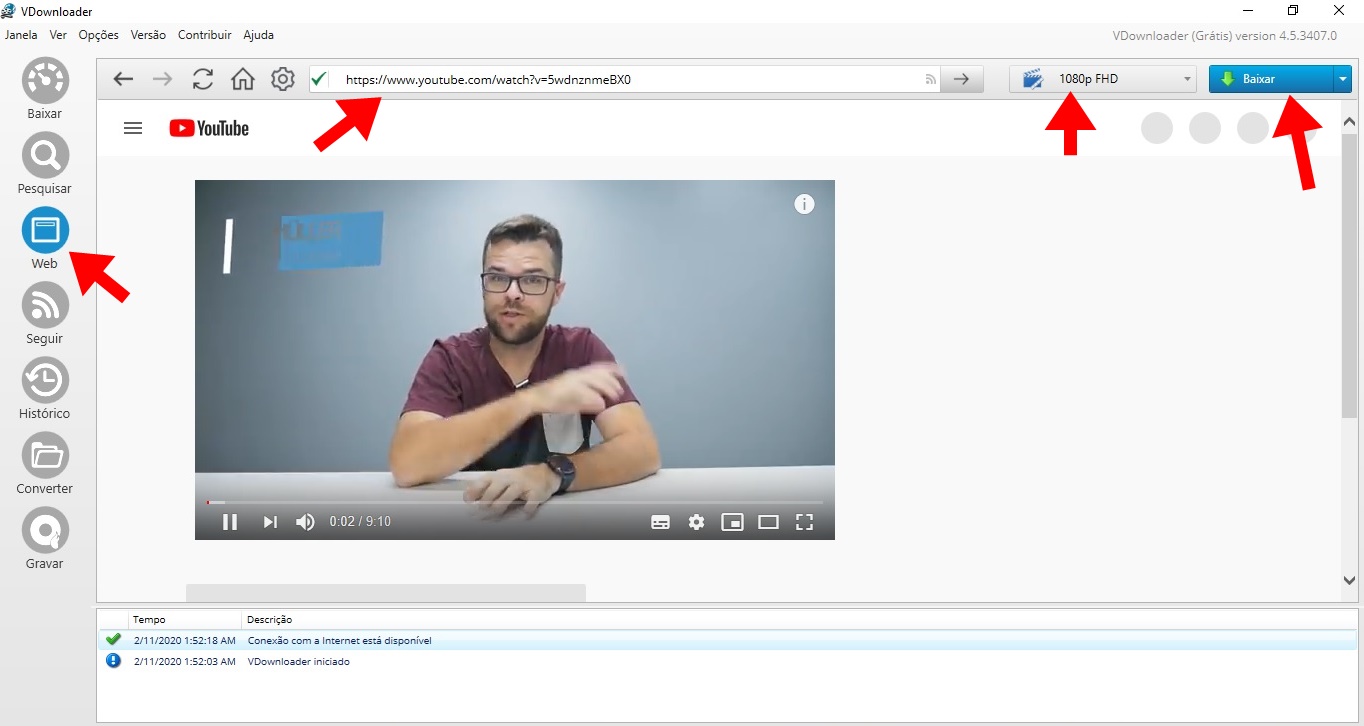This screenshot has width=1364, height=726.
Task: Open the Ajuda menu
Action: pyautogui.click(x=258, y=35)
